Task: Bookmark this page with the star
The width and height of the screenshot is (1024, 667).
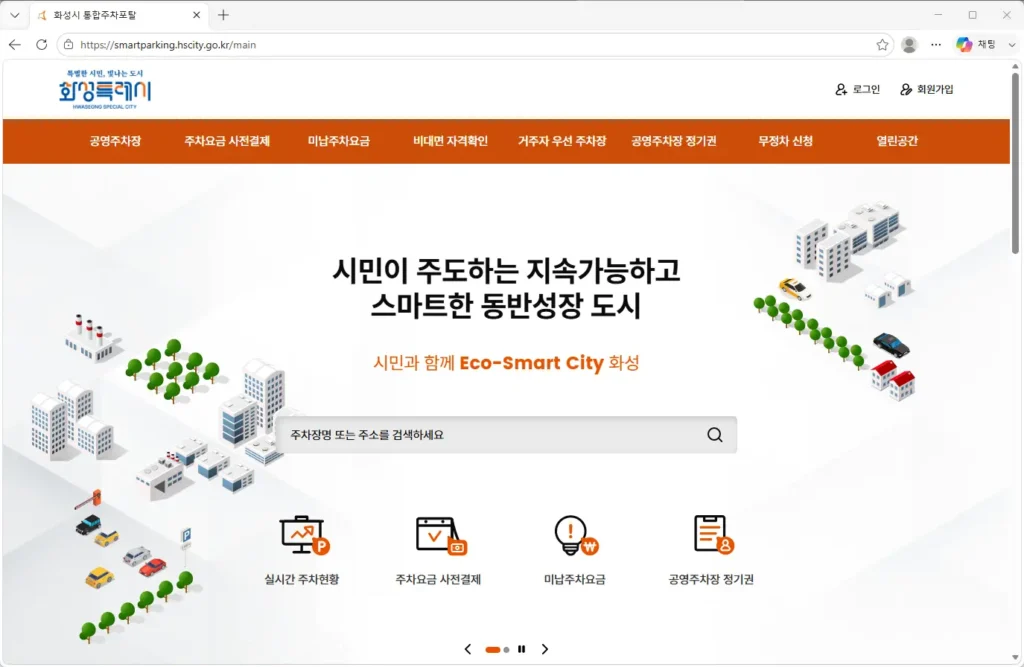Action: (882, 44)
